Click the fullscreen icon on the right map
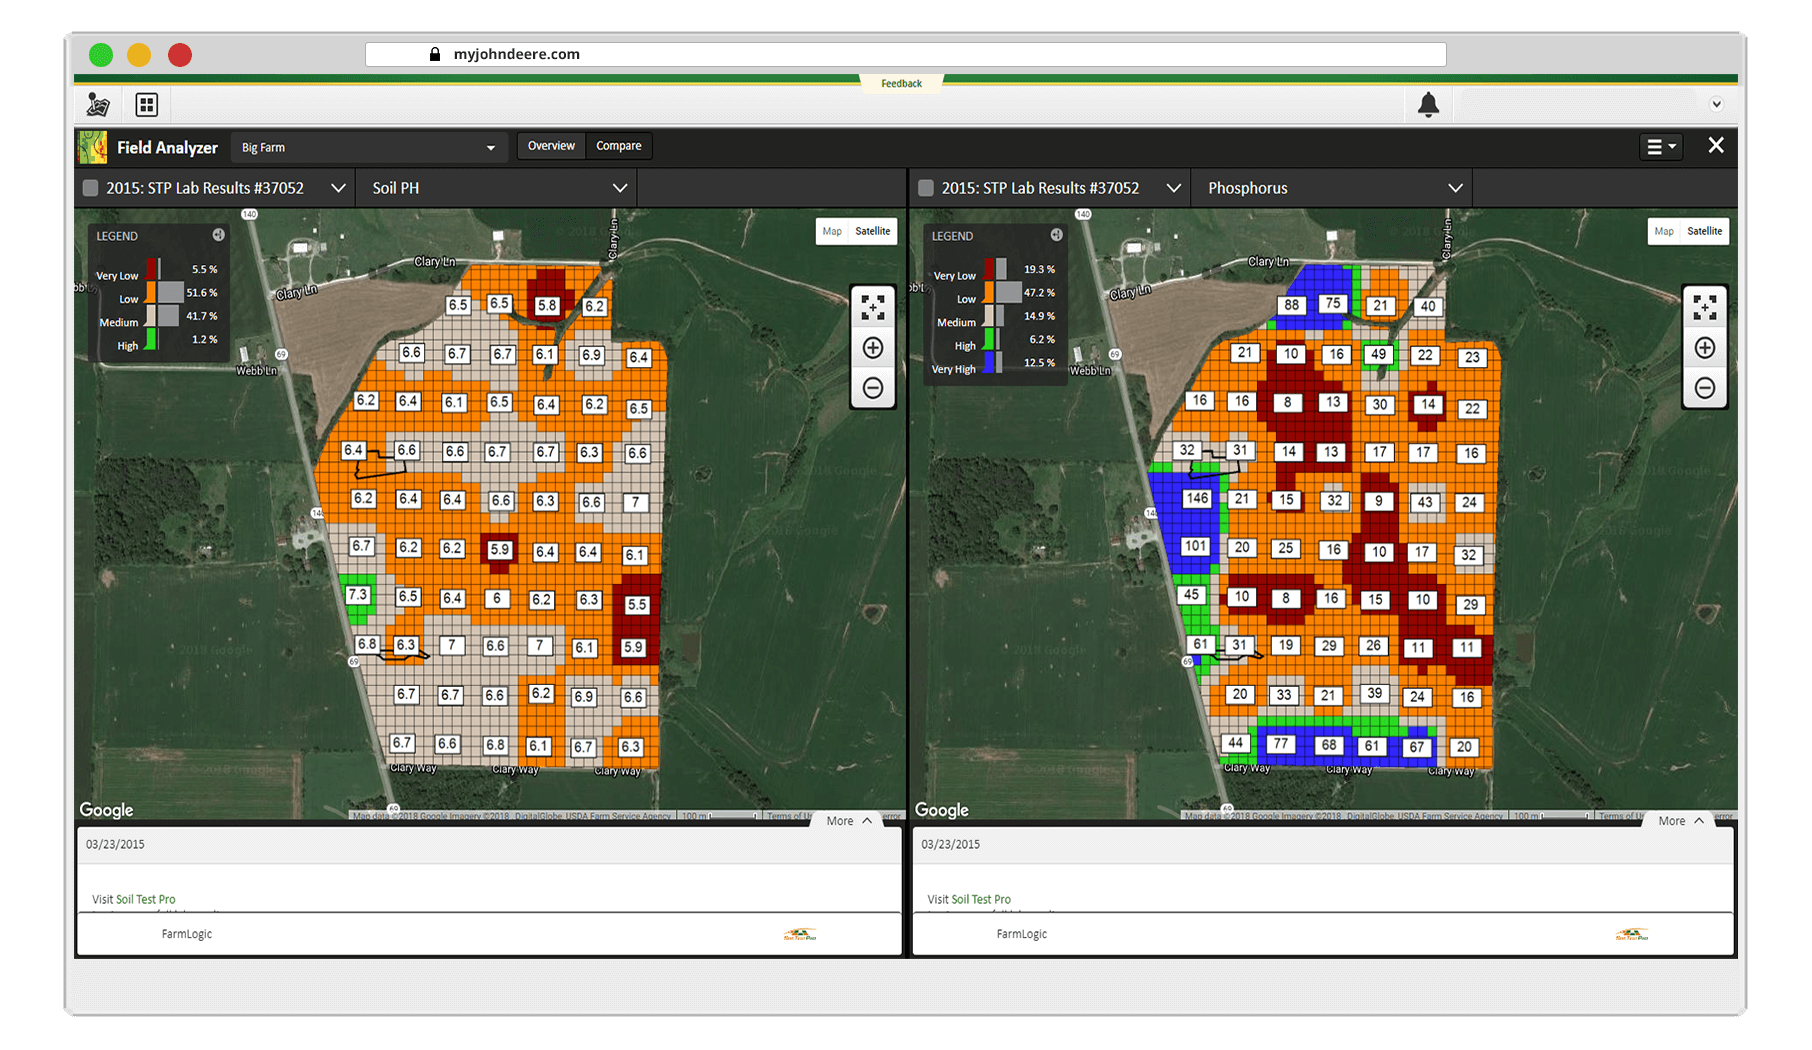This screenshot has width=1812, height=1050. click(1705, 307)
